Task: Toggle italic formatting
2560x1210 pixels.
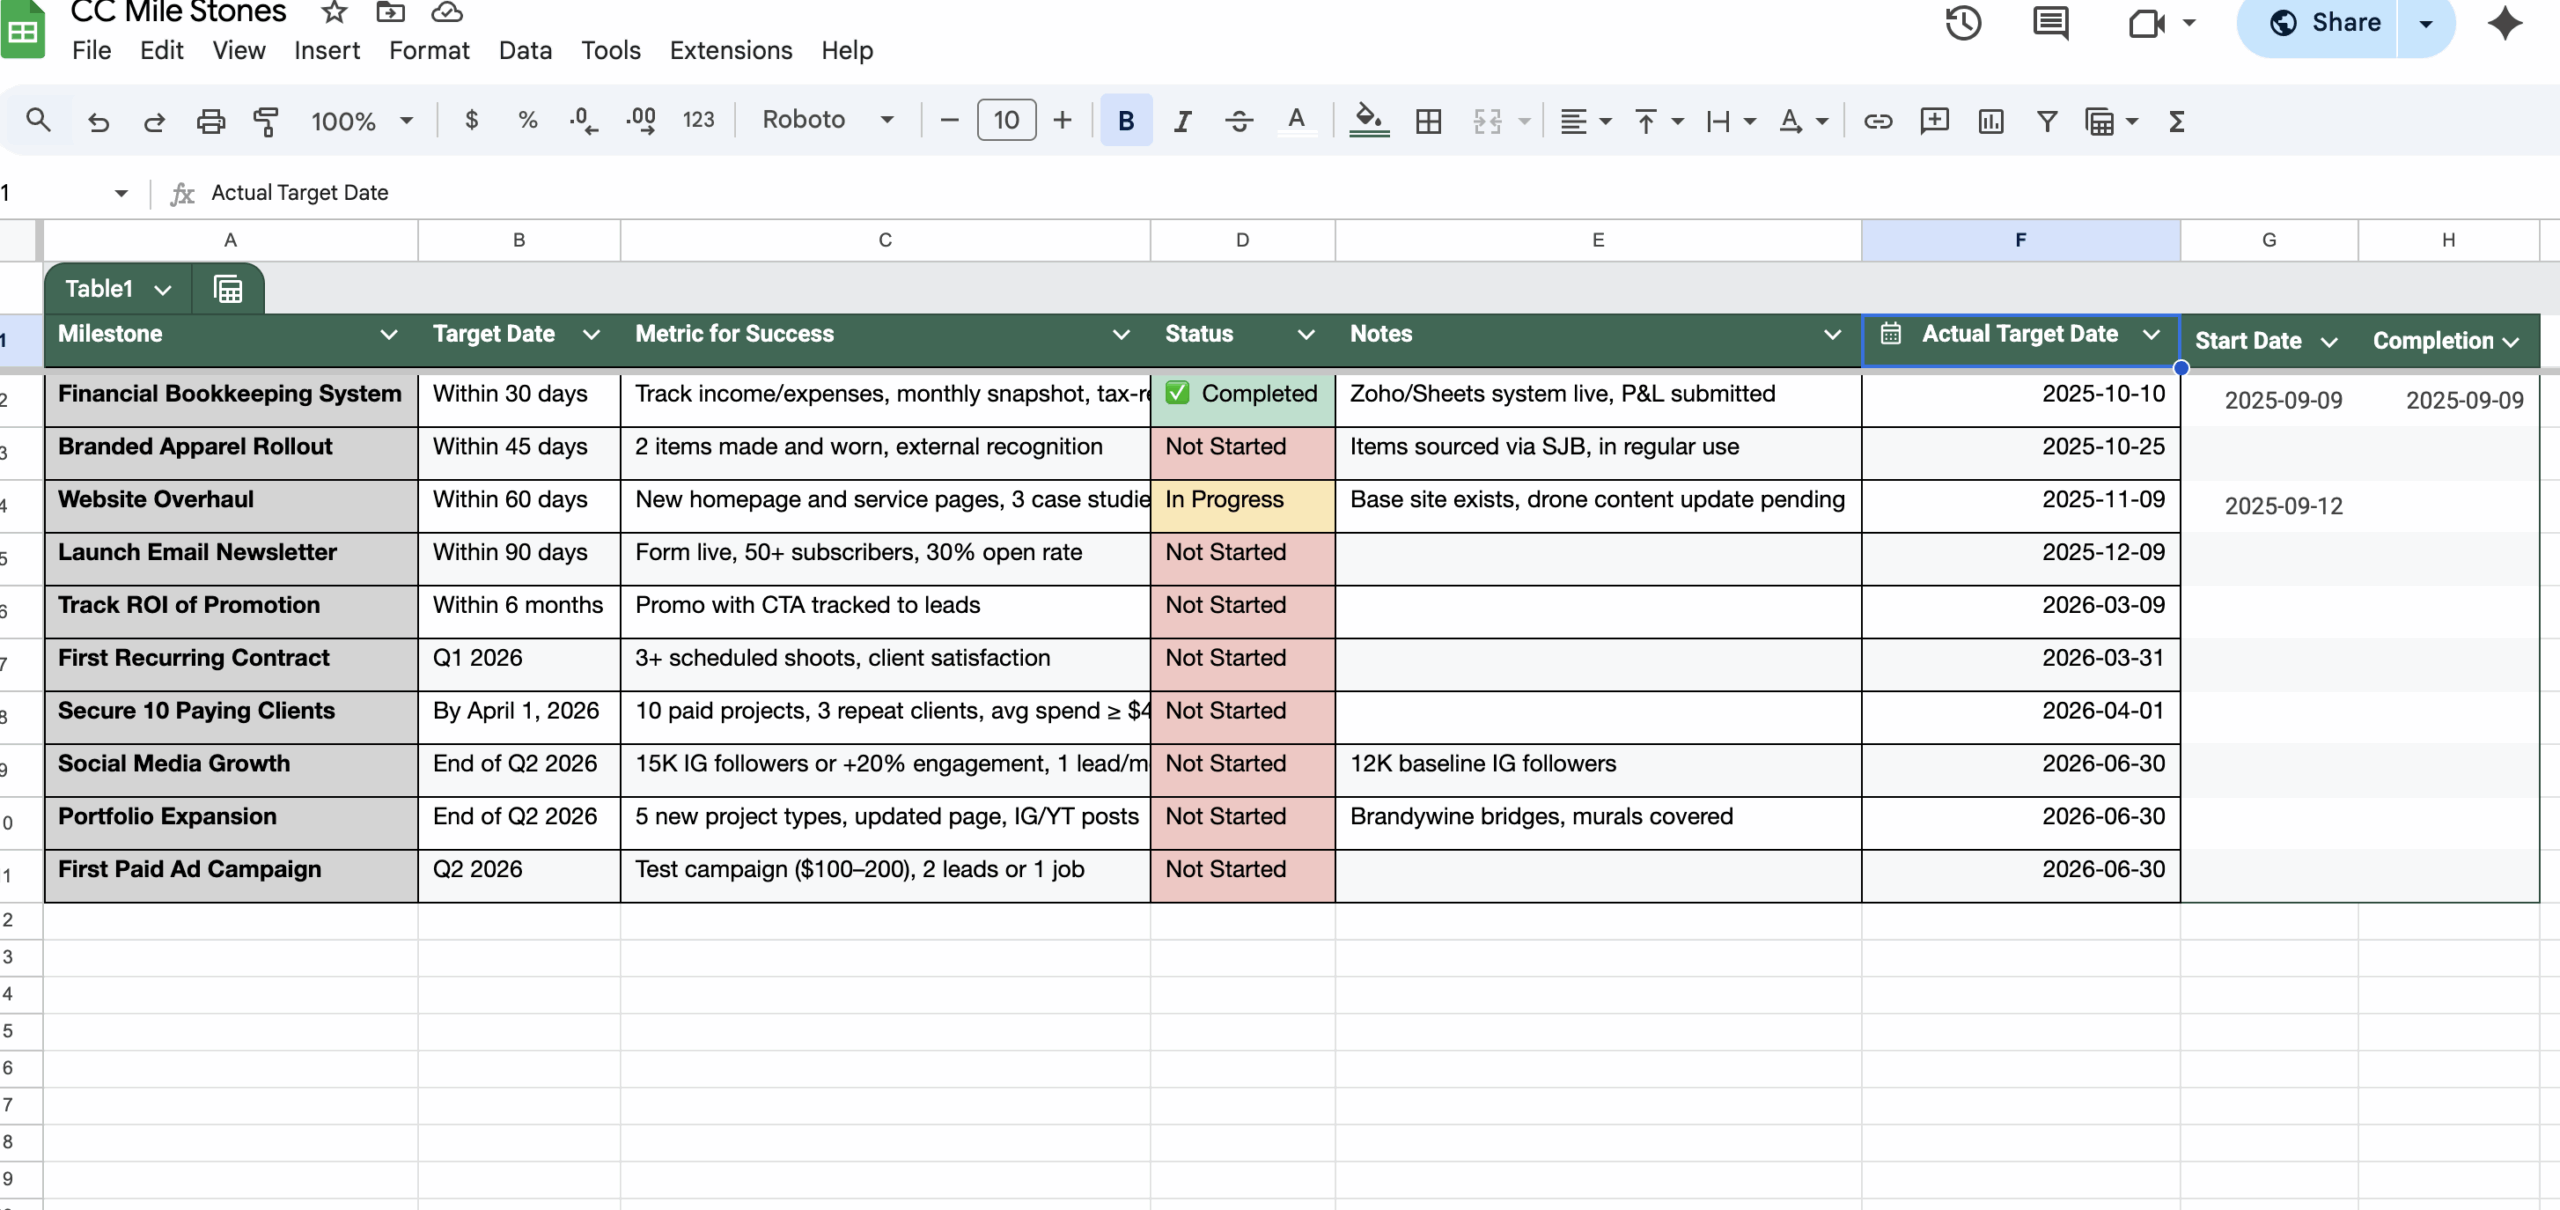Action: point(1182,121)
